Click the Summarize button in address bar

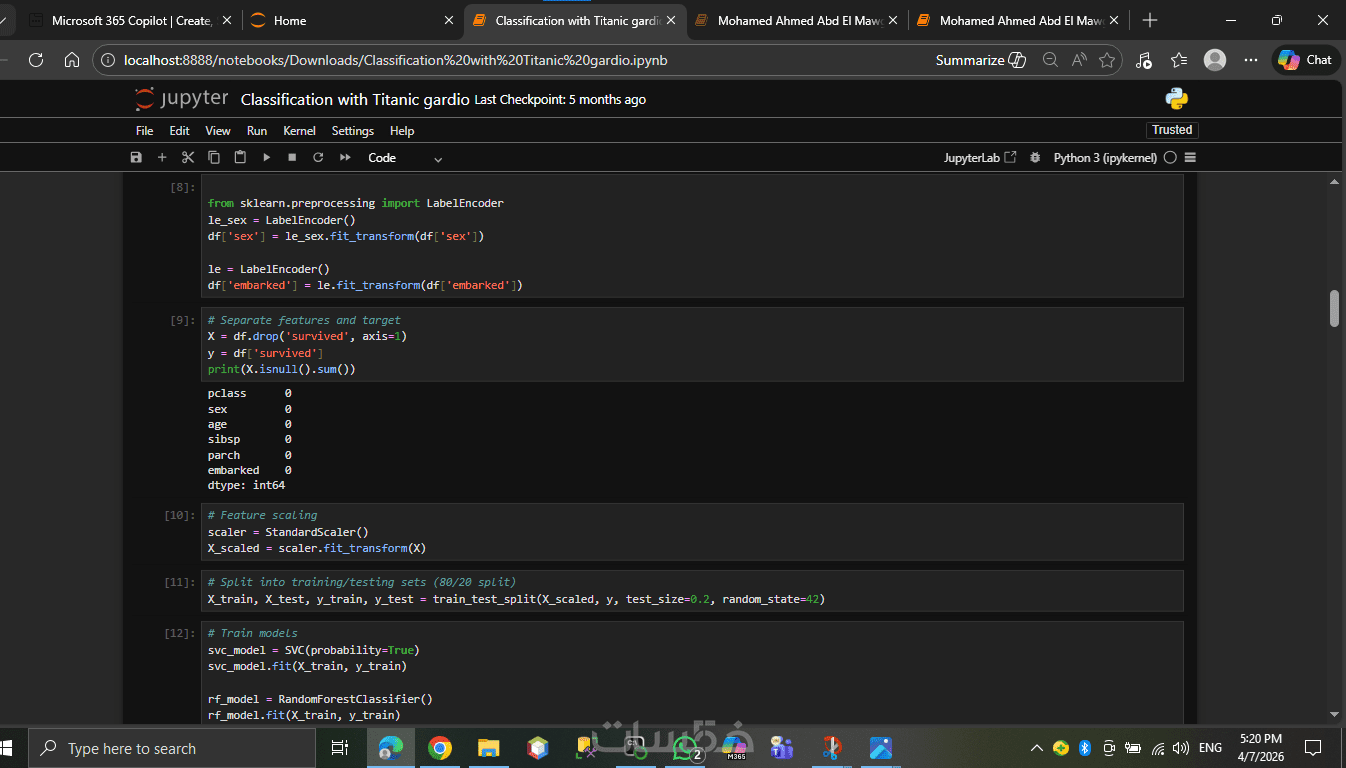coord(980,60)
